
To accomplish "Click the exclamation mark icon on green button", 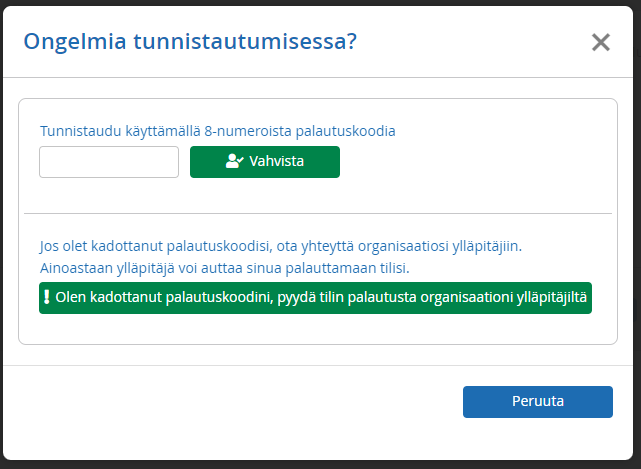I will coord(47,297).
